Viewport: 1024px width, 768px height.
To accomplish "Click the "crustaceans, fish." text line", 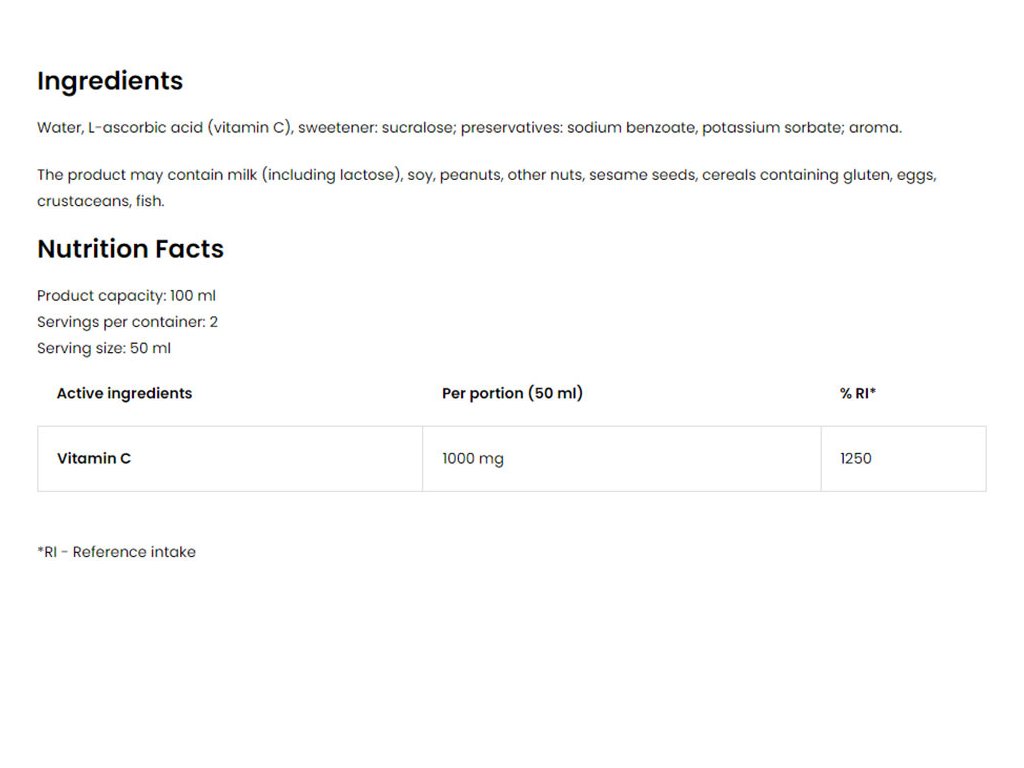I will pyautogui.click(x=100, y=201).
